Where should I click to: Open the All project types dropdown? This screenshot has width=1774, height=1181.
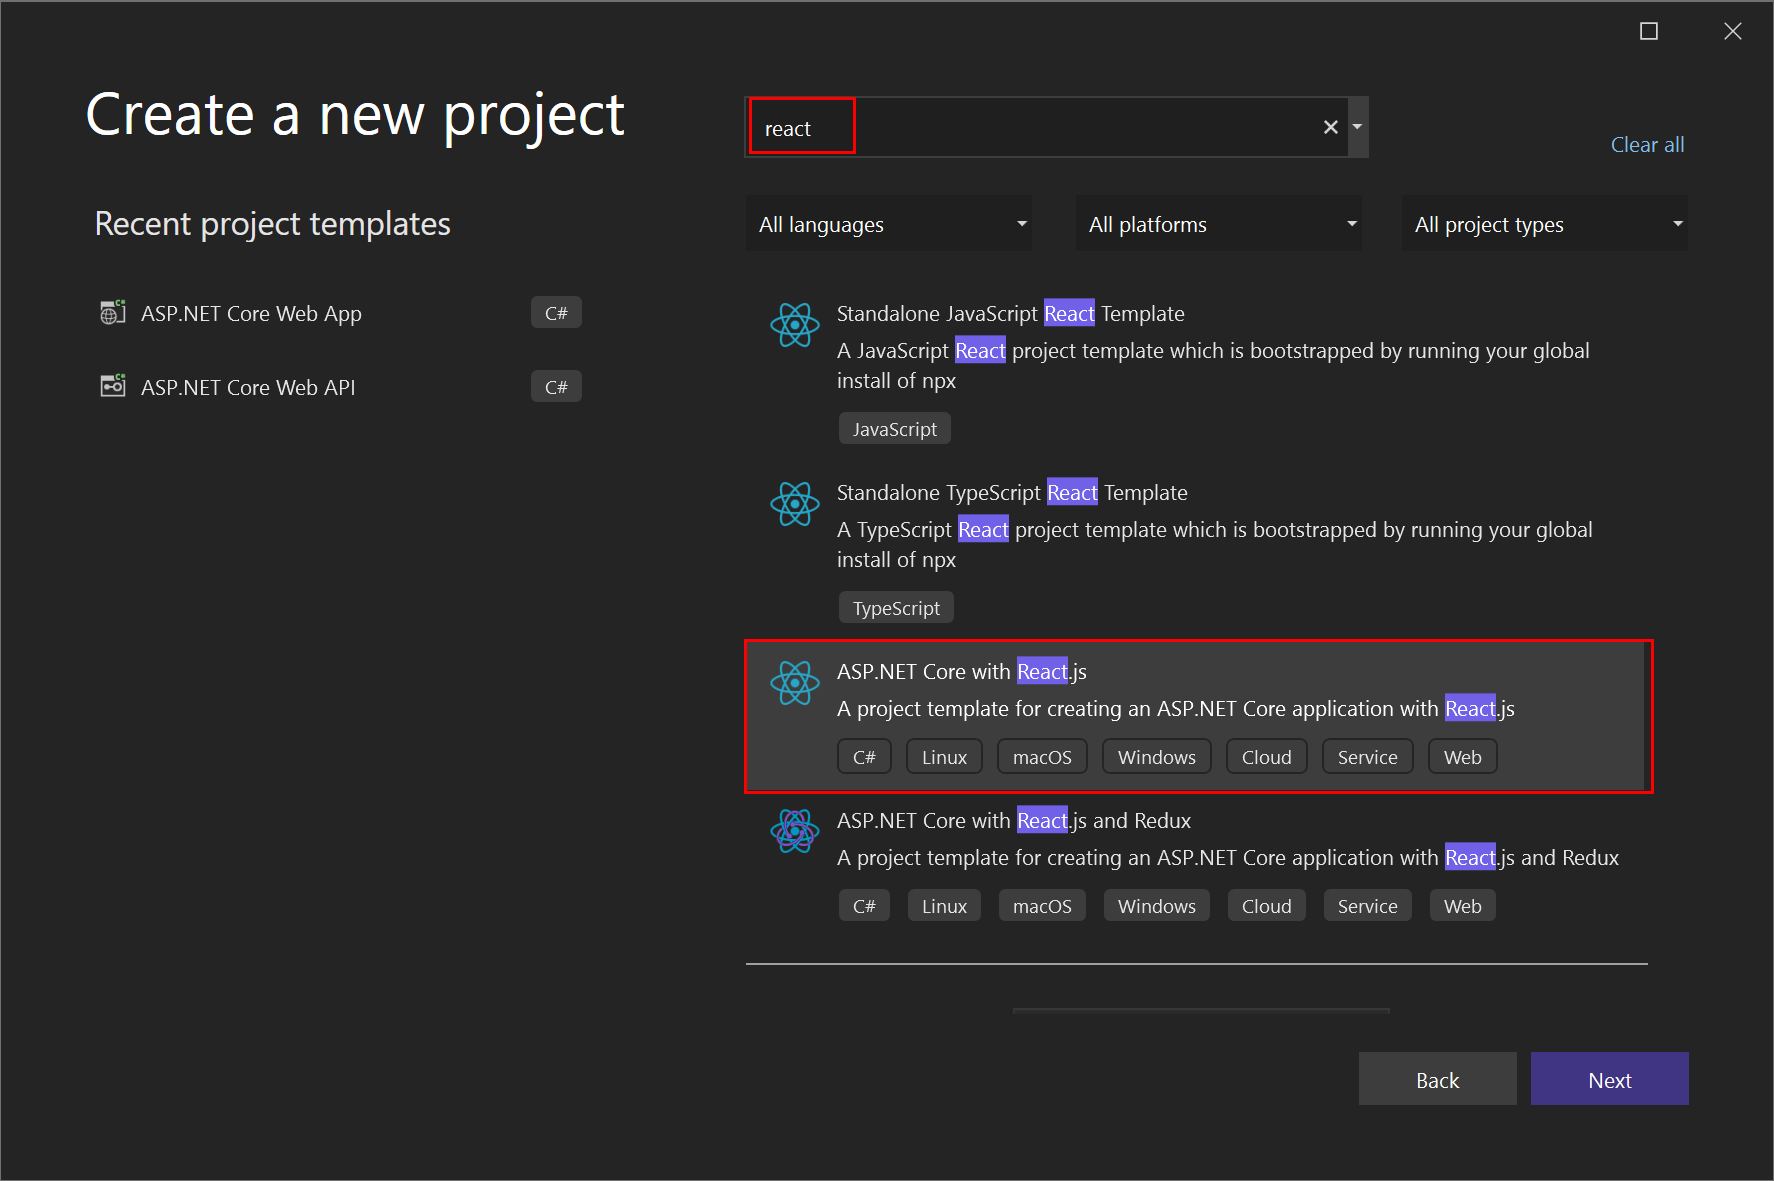tap(1544, 223)
